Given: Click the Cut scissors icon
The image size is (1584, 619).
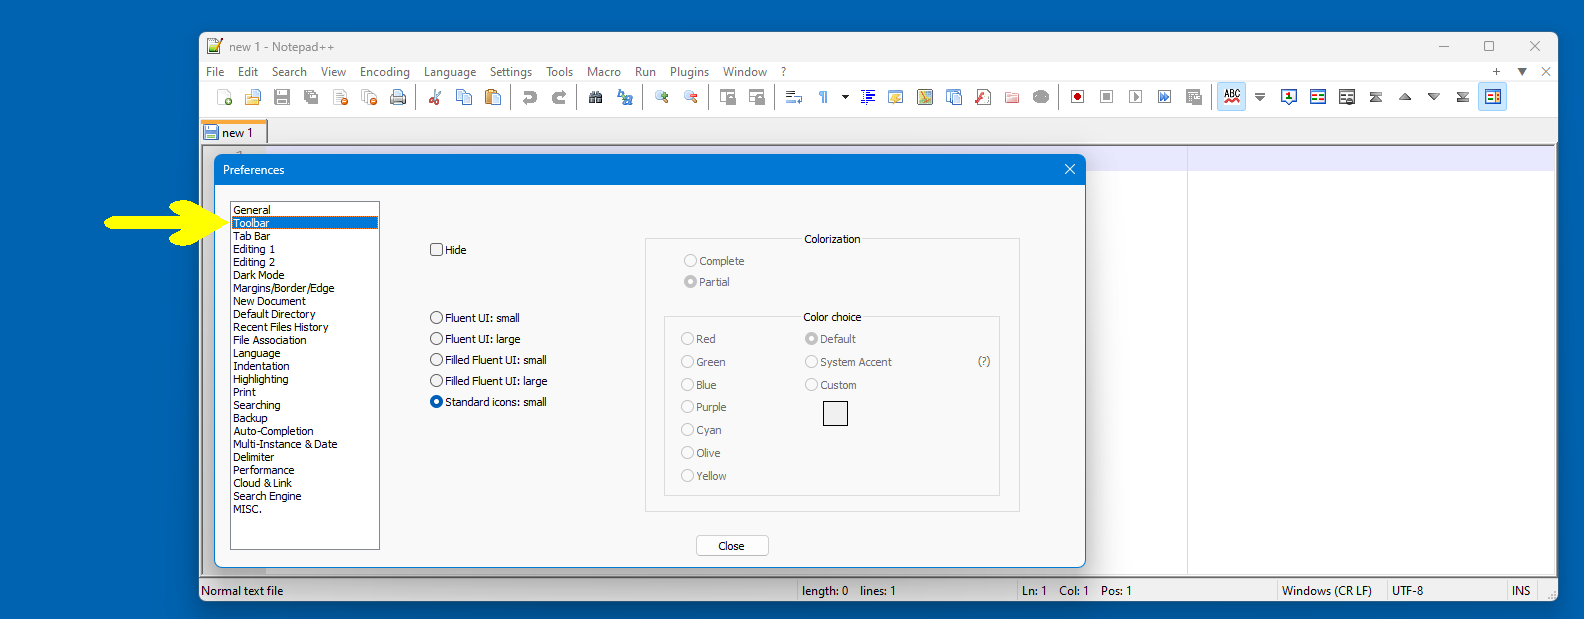Looking at the screenshot, I should pos(435,97).
